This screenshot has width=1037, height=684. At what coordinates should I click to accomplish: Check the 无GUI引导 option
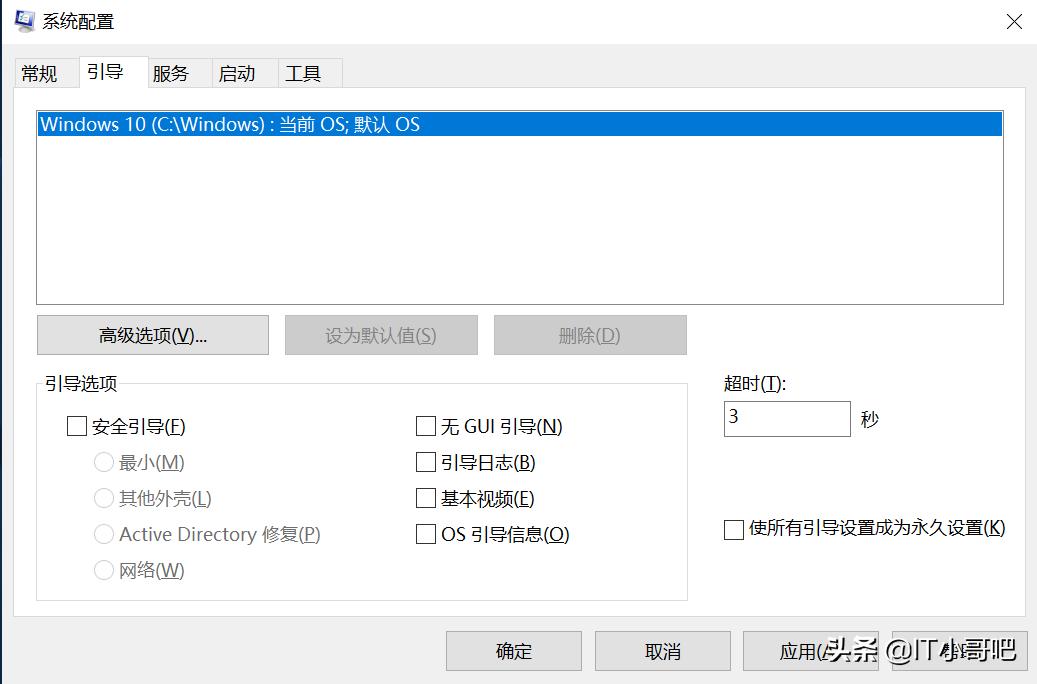tap(425, 426)
